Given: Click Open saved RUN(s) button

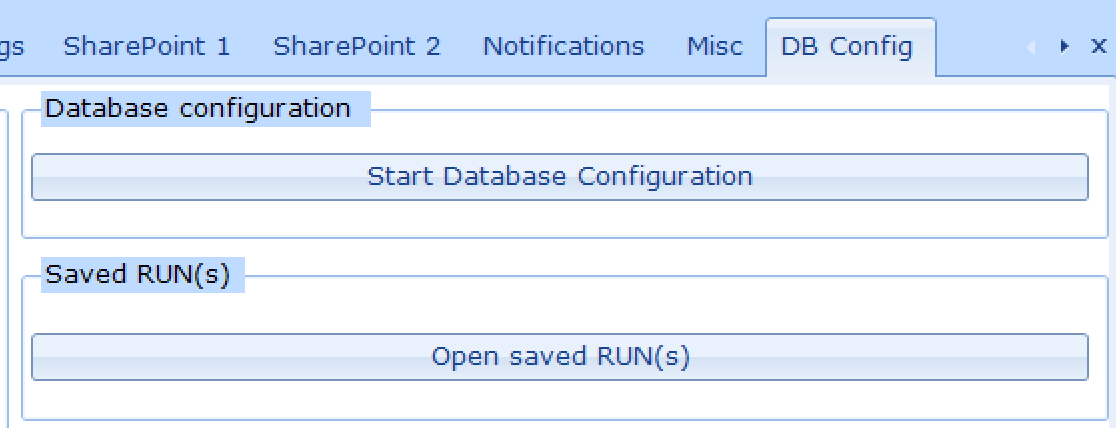Looking at the screenshot, I should coord(559,357).
